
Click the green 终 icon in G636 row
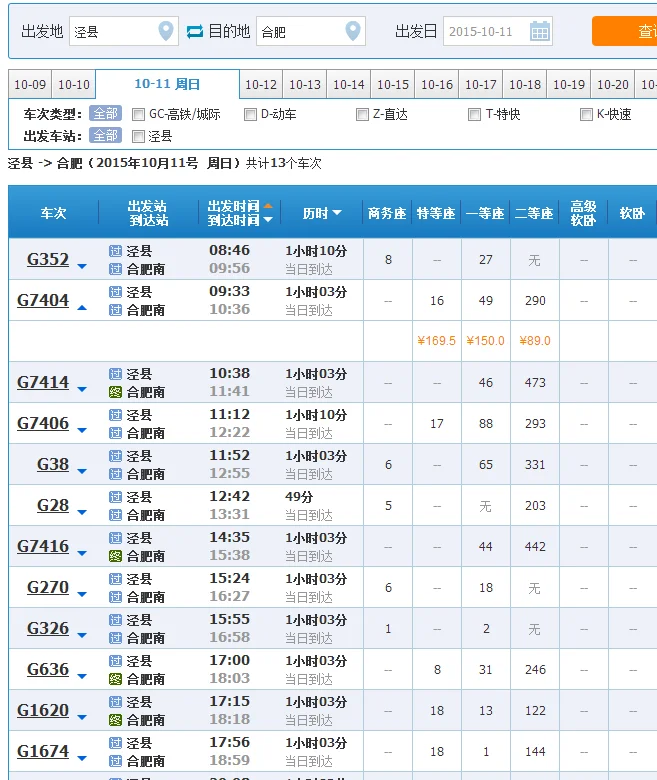[115, 679]
